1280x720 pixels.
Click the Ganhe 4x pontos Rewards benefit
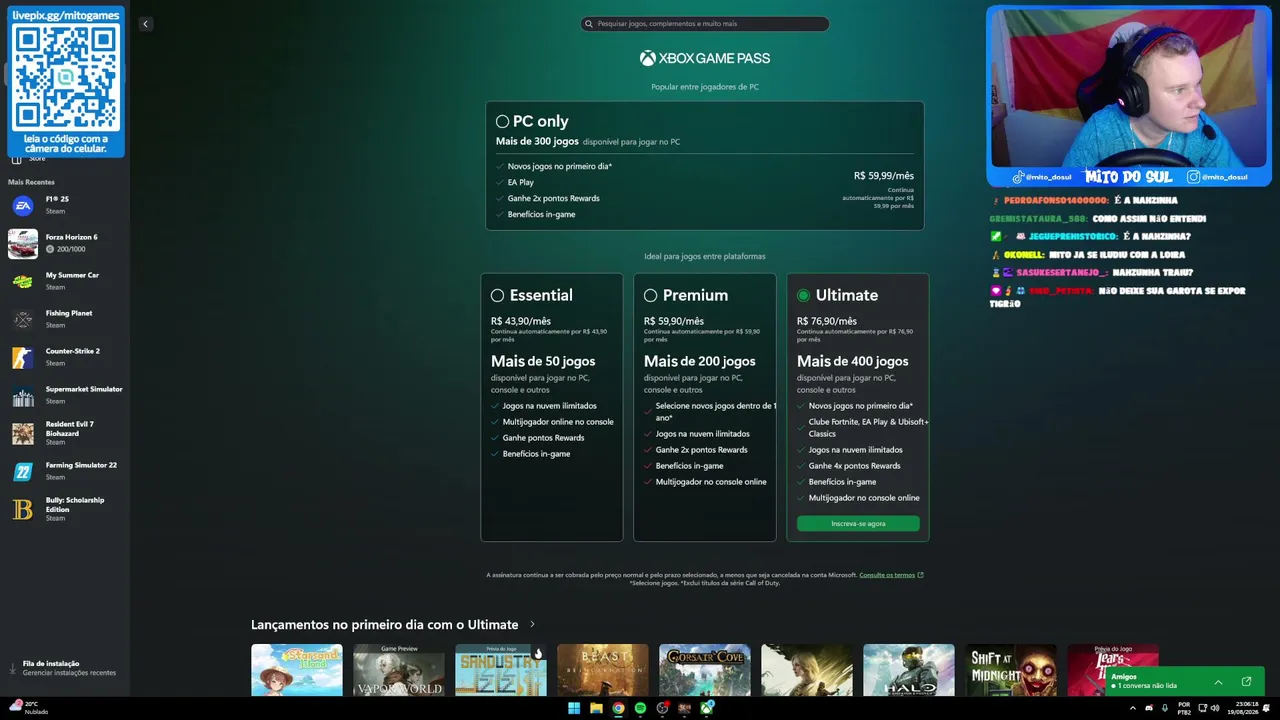pos(855,466)
